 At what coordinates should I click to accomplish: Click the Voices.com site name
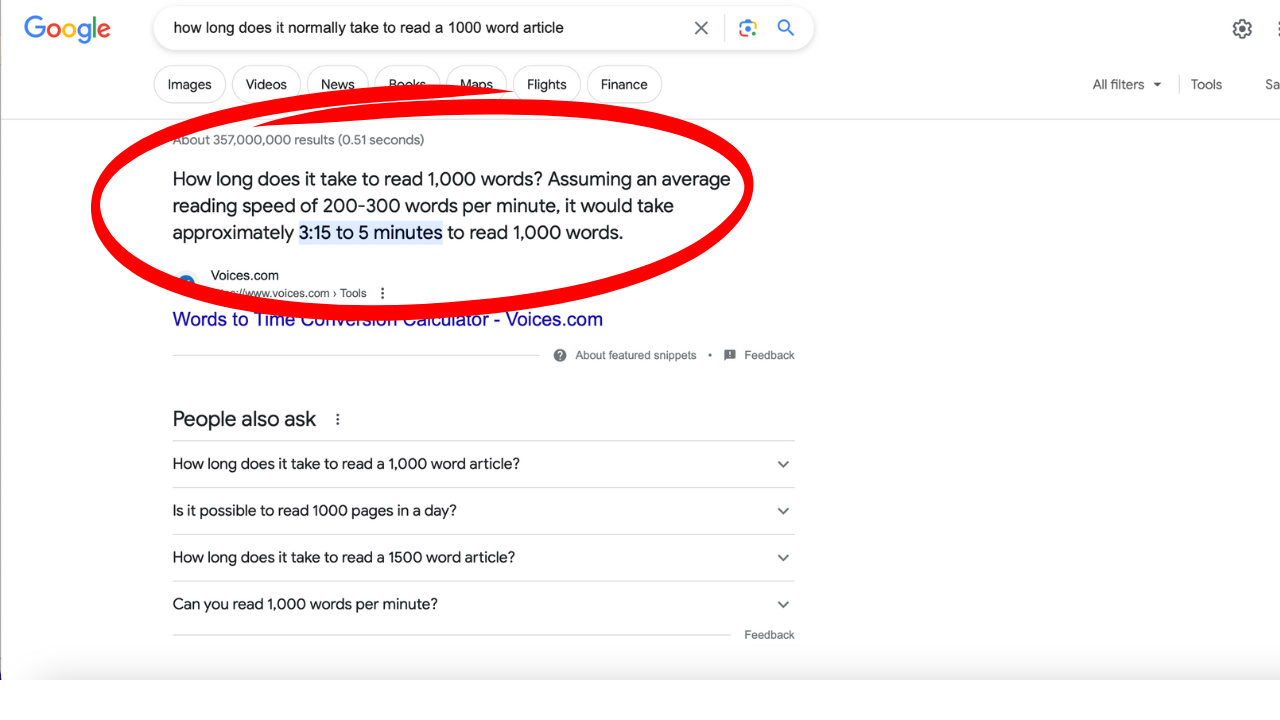[x=245, y=276]
